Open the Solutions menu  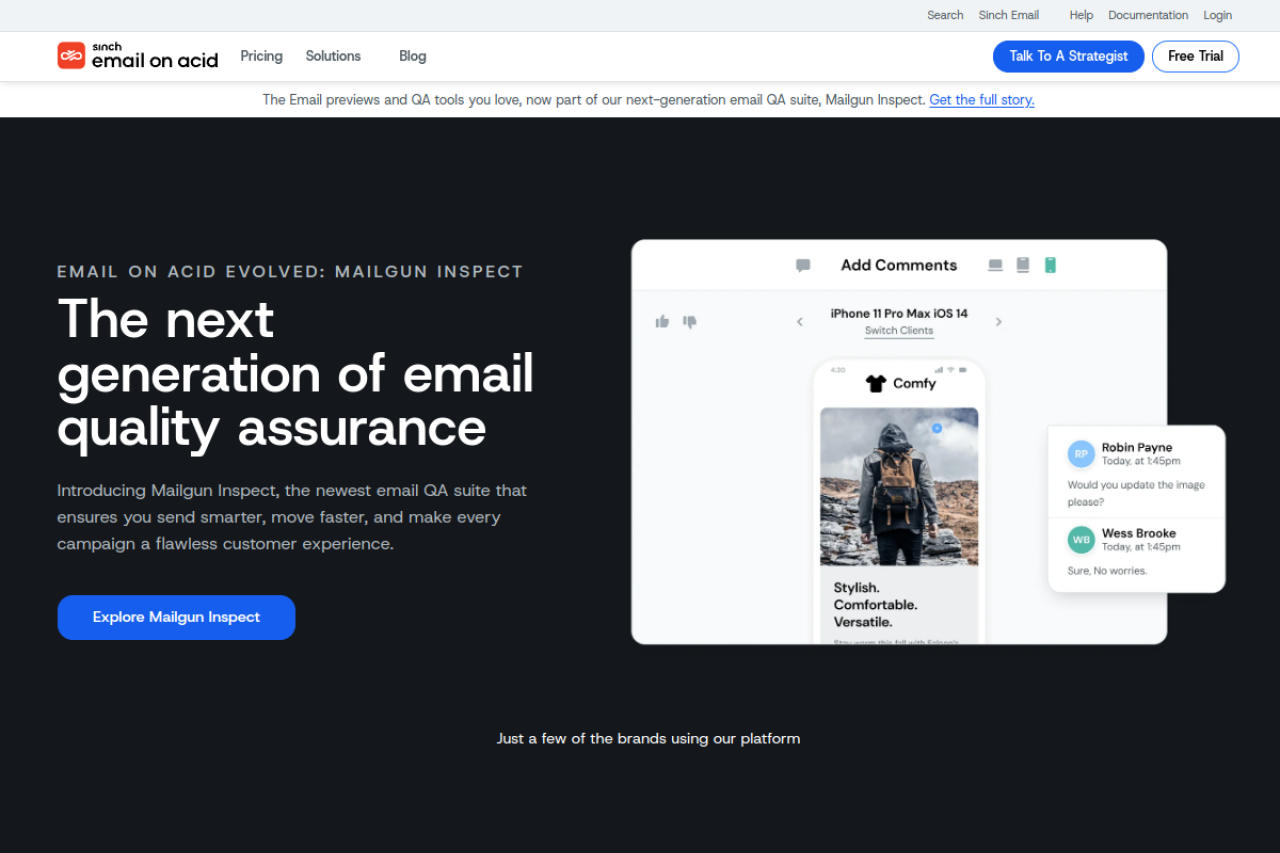[x=333, y=56]
